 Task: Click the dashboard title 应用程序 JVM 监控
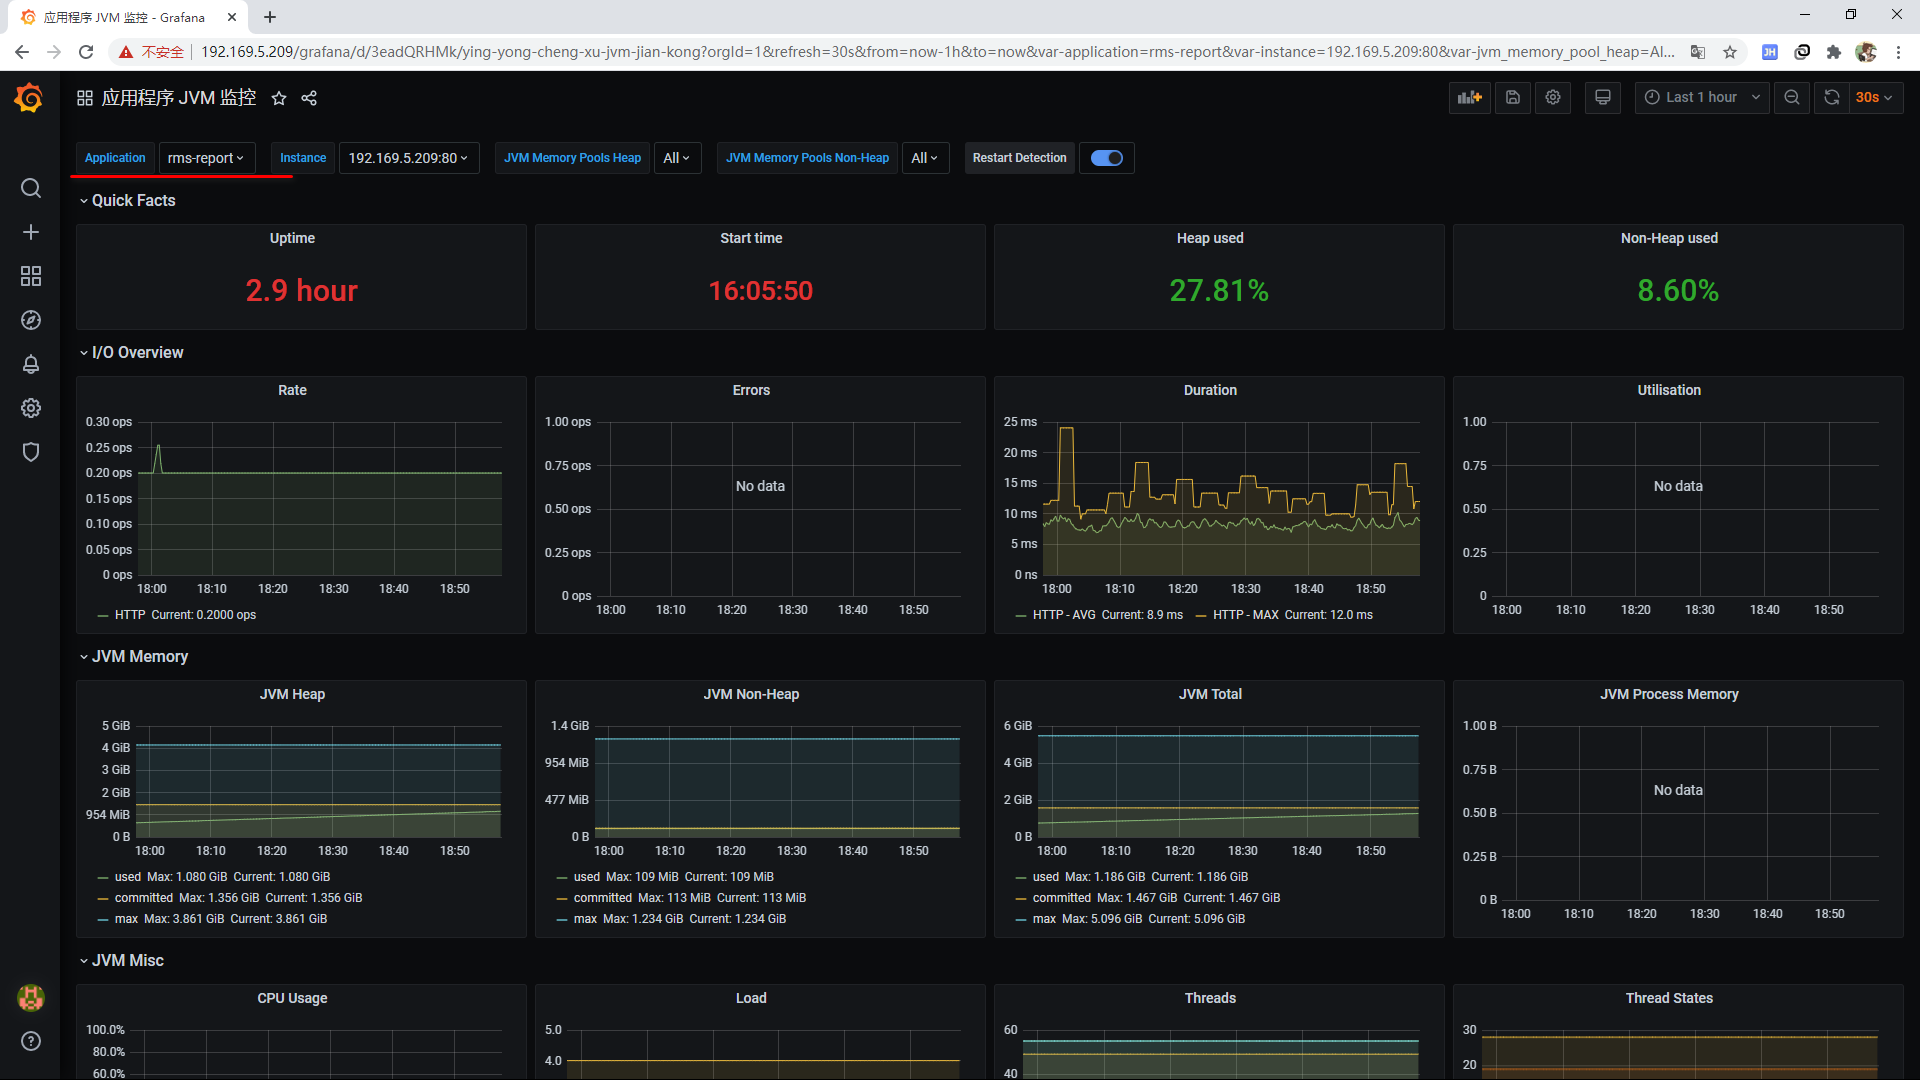[x=179, y=98]
